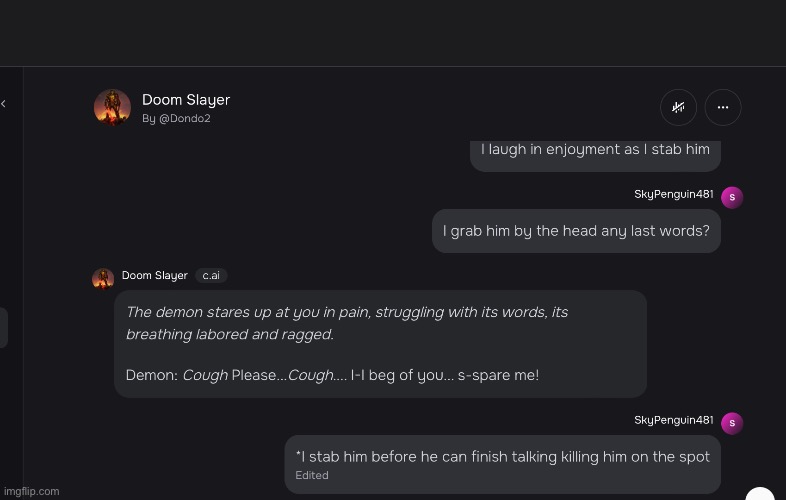This screenshot has height=500, width=786.
Task: Click SkyPenguin481 avatar beside last words message
Action: [732, 197]
